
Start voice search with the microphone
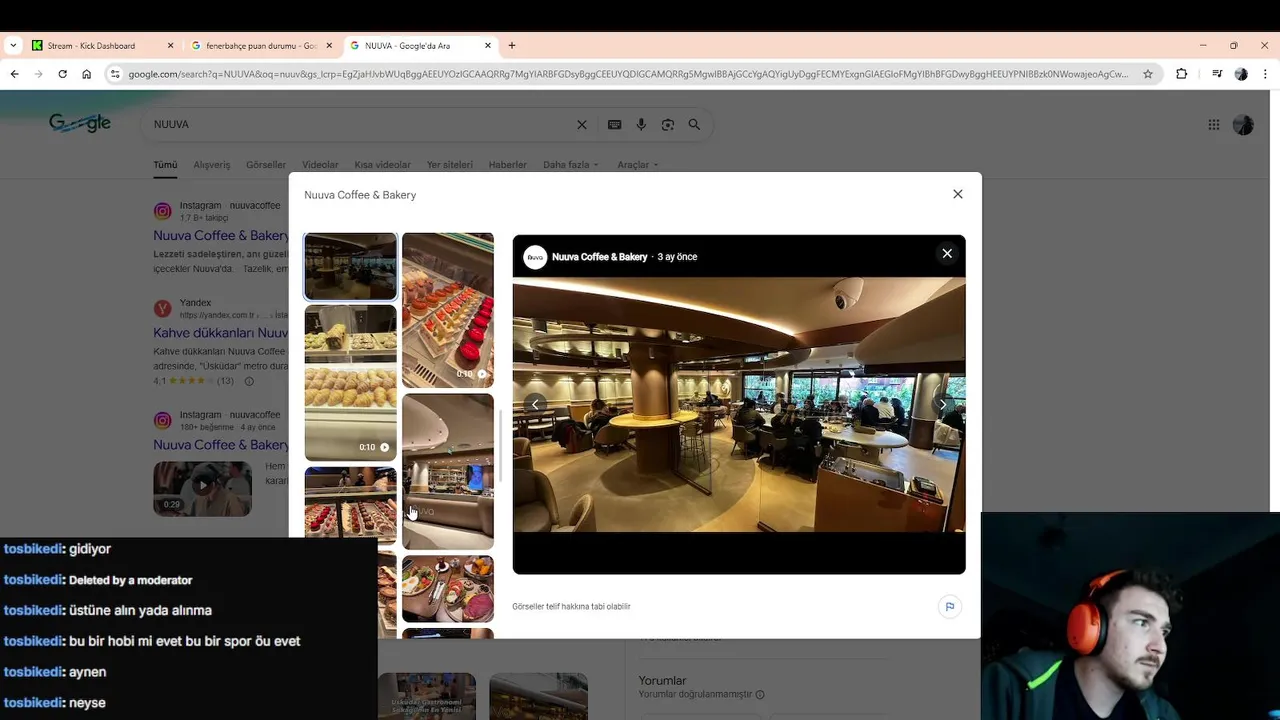pos(641,125)
